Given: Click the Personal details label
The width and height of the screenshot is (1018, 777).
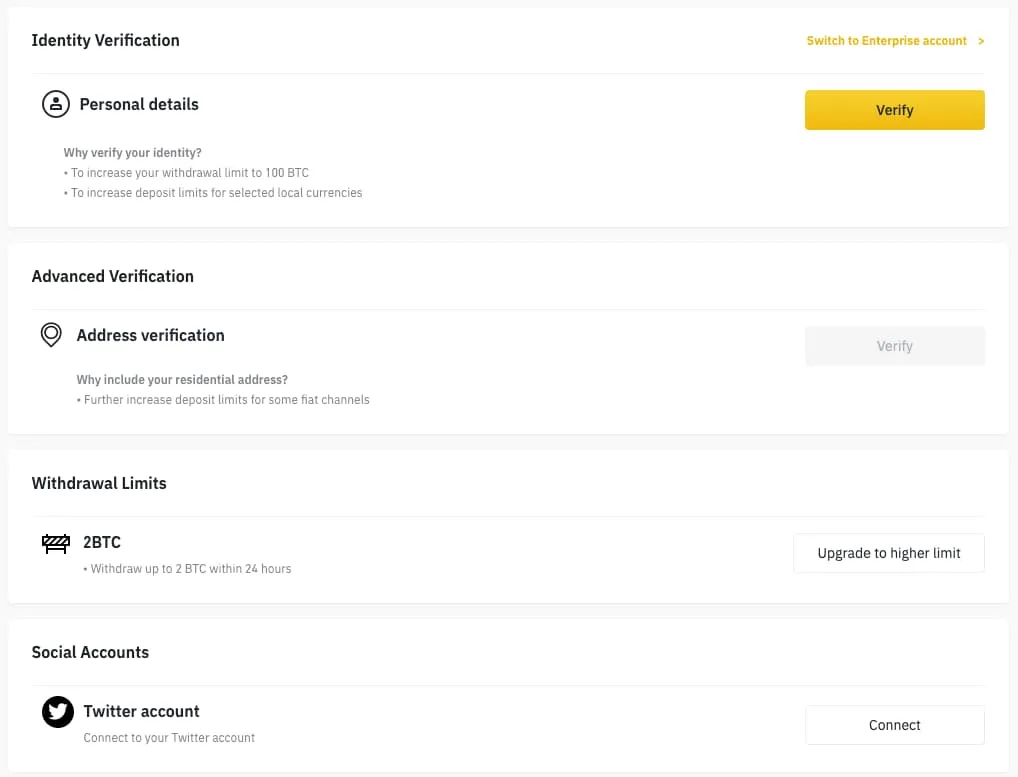Looking at the screenshot, I should [x=139, y=105].
